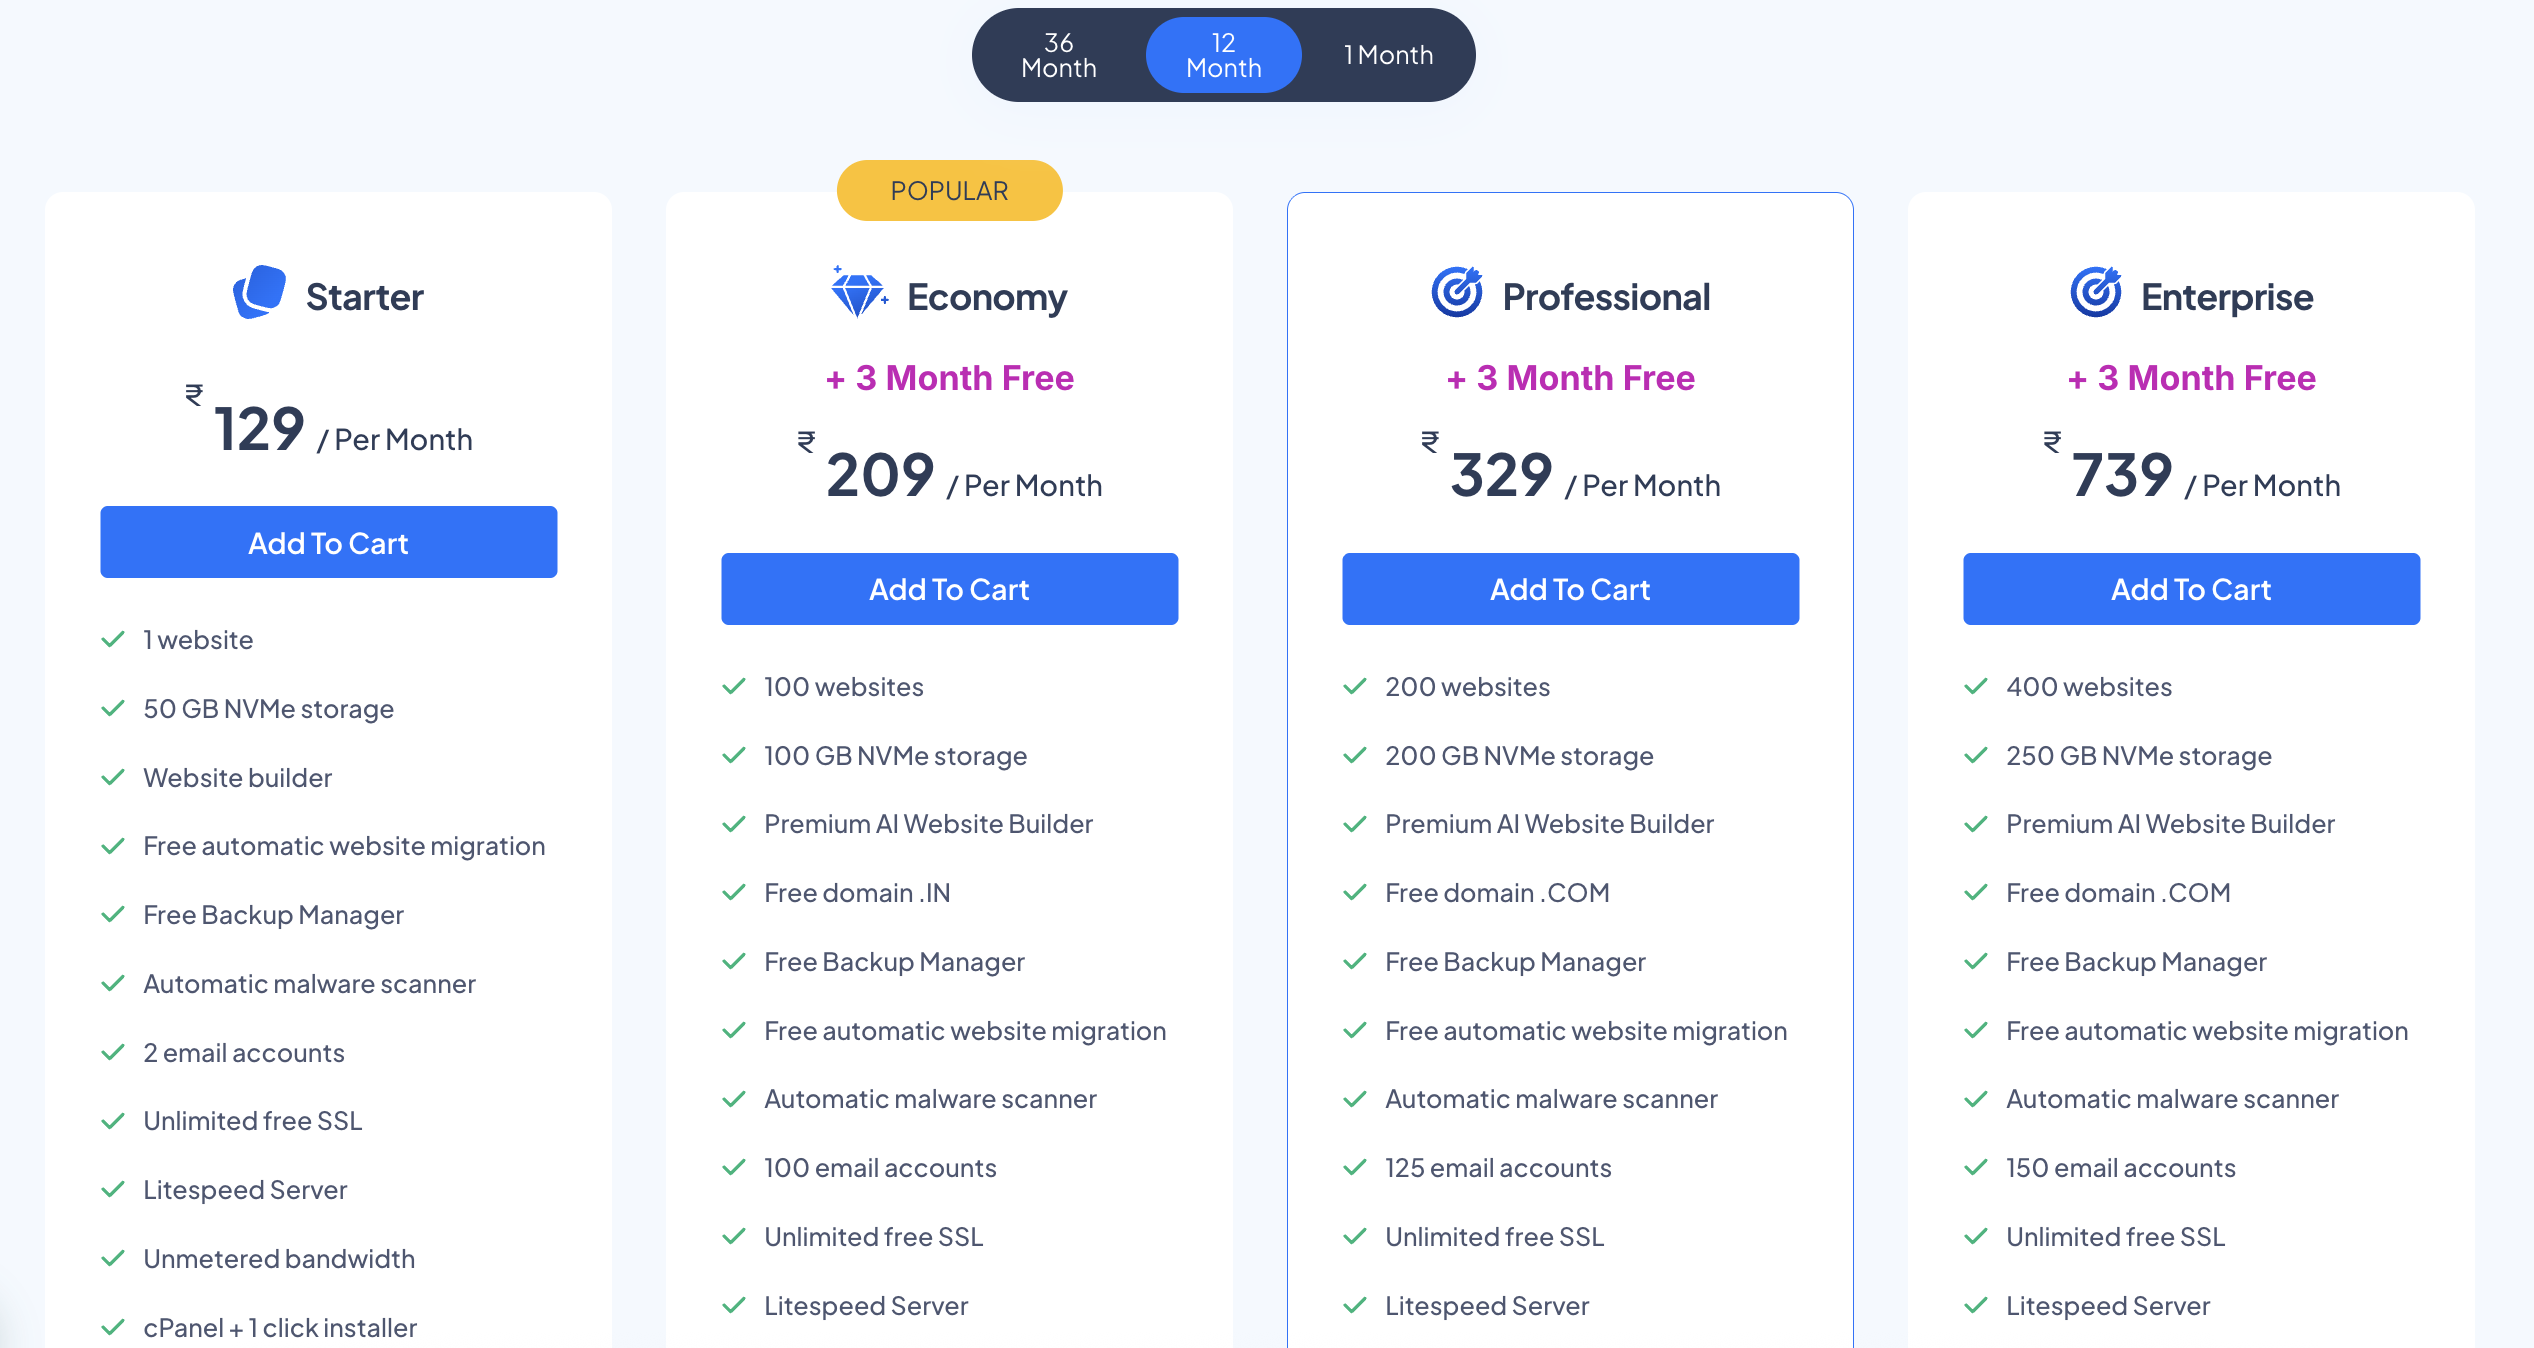Click checkmark beside Unmetered bandwidth

click(x=113, y=1258)
